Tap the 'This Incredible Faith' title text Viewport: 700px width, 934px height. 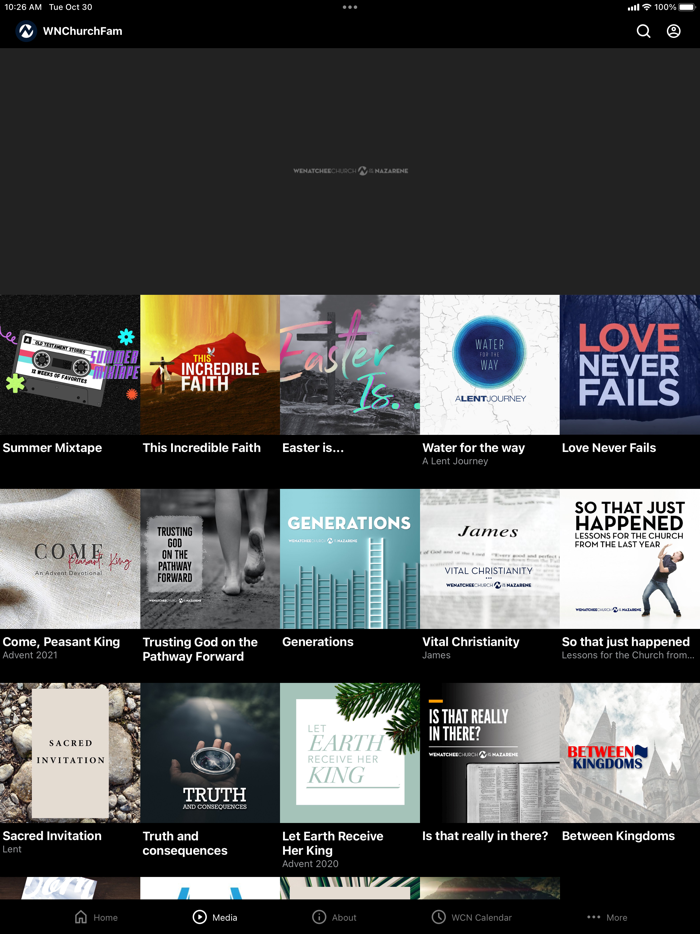pyautogui.click(x=201, y=448)
